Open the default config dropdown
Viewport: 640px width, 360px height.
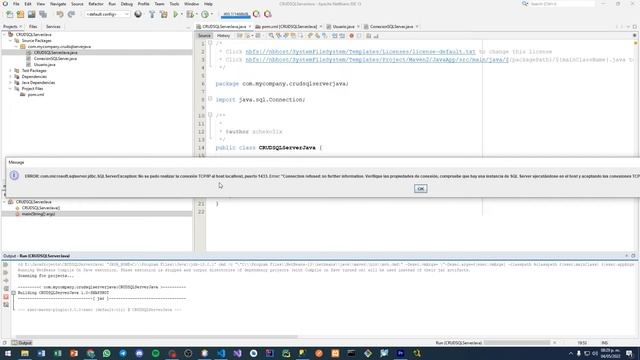click(x=107, y=14)
